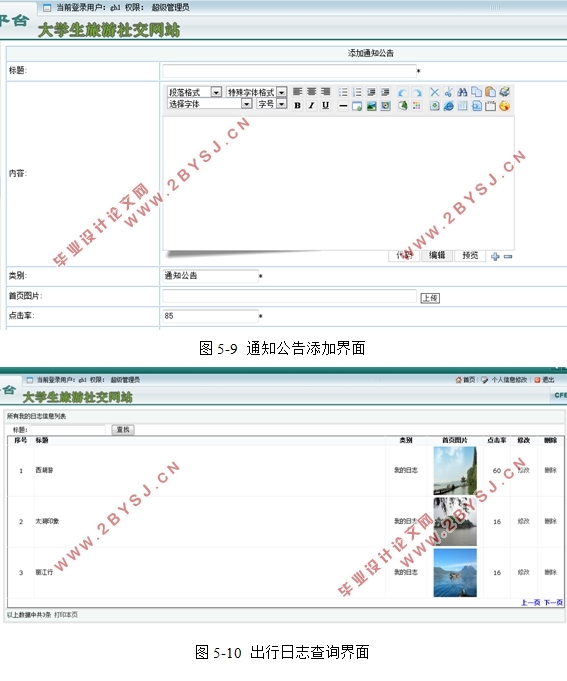This screenshot has width=567, height=681.
Task: Click the 查找 search button
Action: [x=123, y=430]
